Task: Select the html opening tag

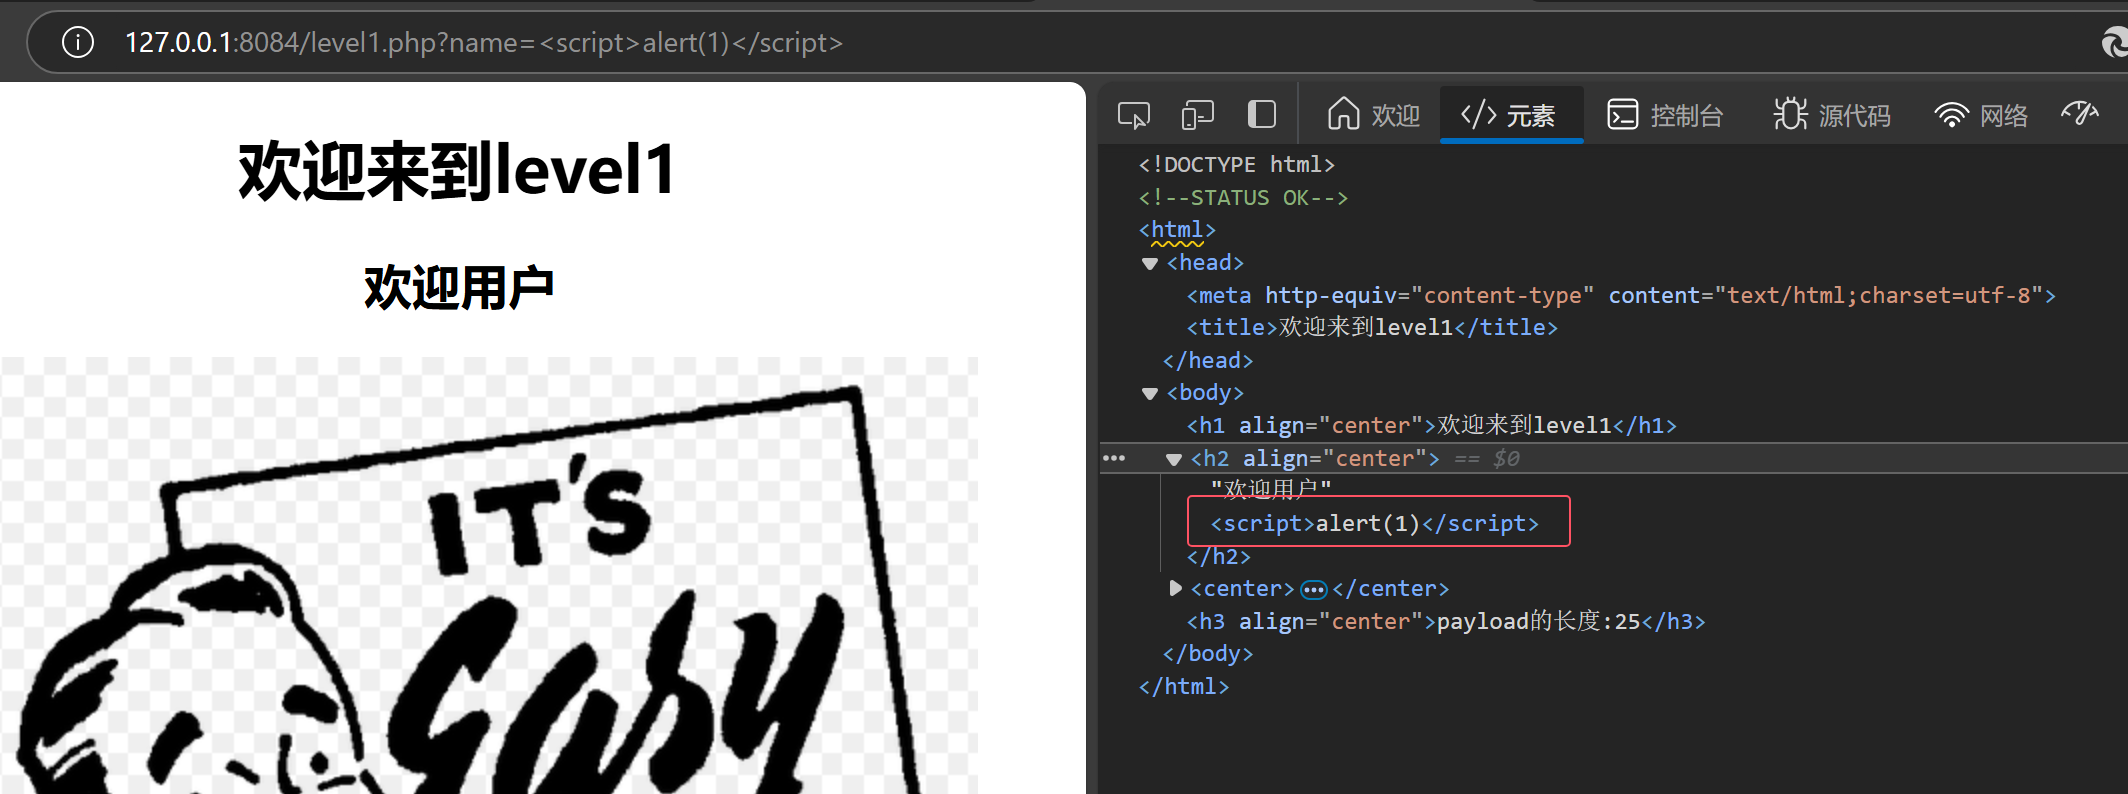Action: [1177, 230]
